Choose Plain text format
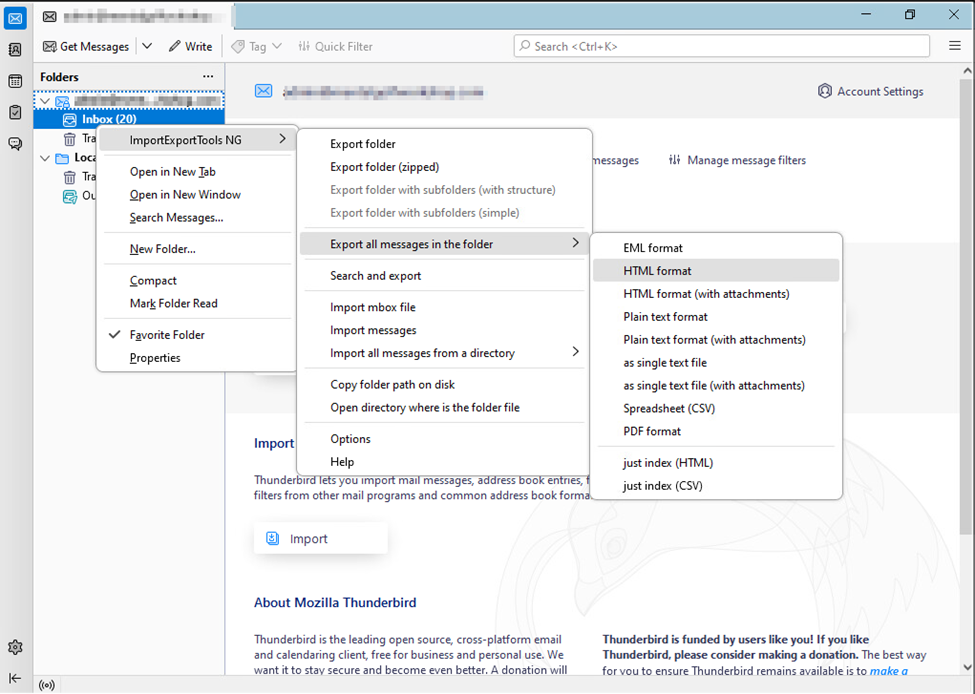975x694 pixels. tap(716, 317)
